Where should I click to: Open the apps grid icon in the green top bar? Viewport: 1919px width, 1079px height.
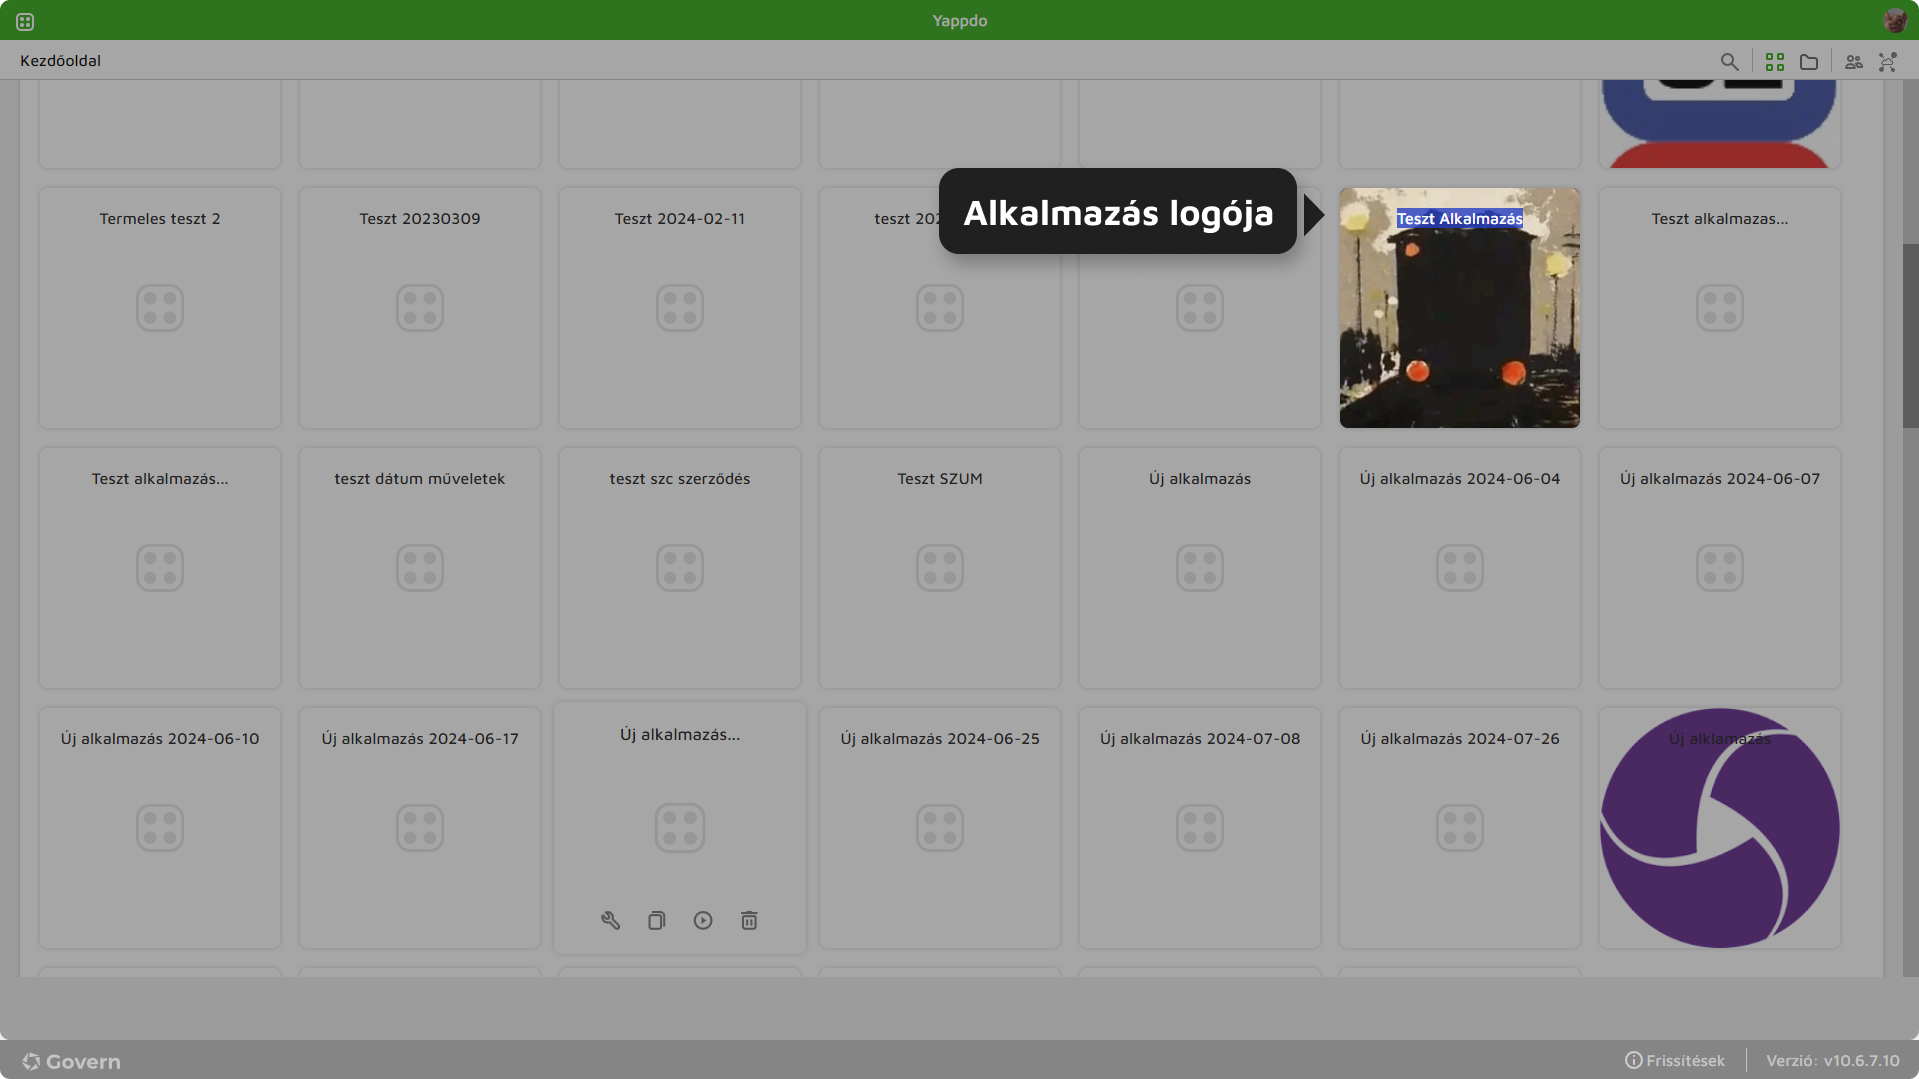24,20
